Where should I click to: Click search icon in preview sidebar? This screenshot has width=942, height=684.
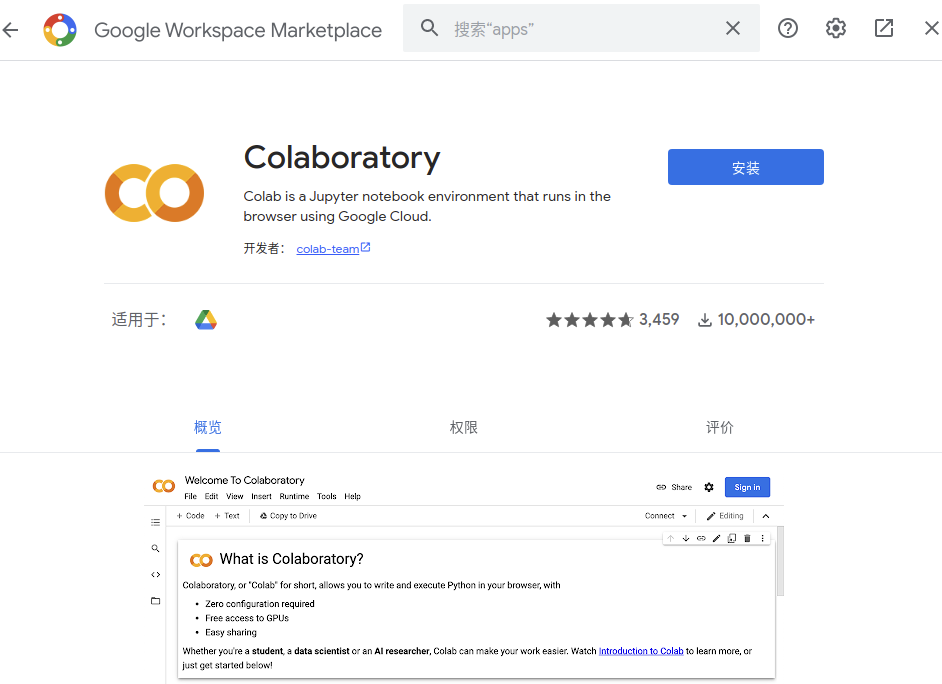click(156, 548)
